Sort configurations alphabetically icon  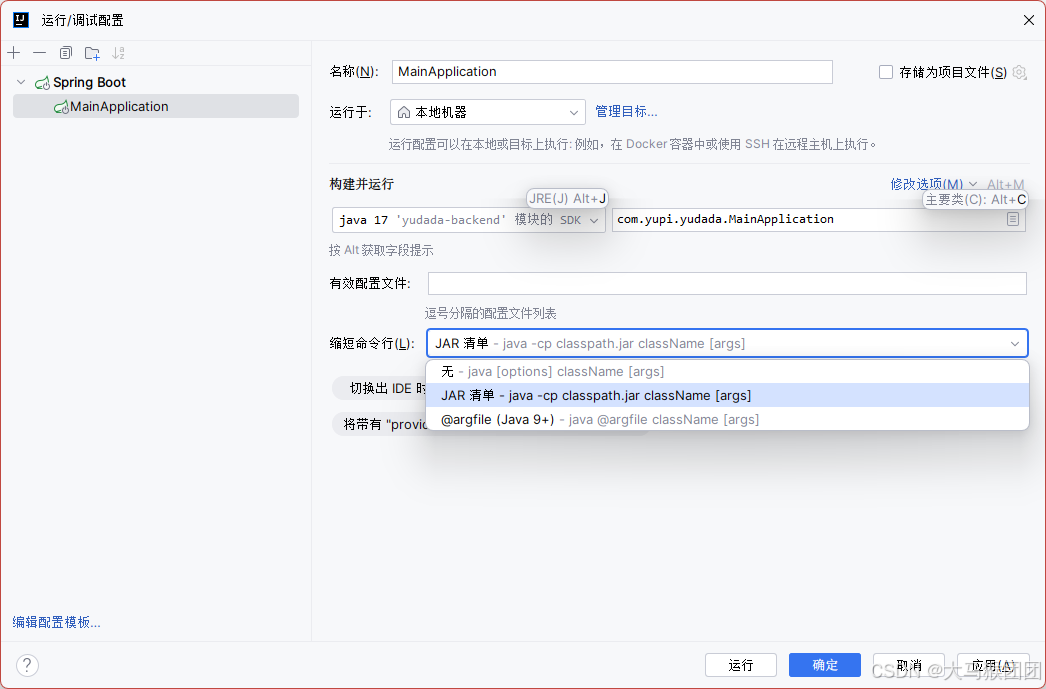pos(119,53)
